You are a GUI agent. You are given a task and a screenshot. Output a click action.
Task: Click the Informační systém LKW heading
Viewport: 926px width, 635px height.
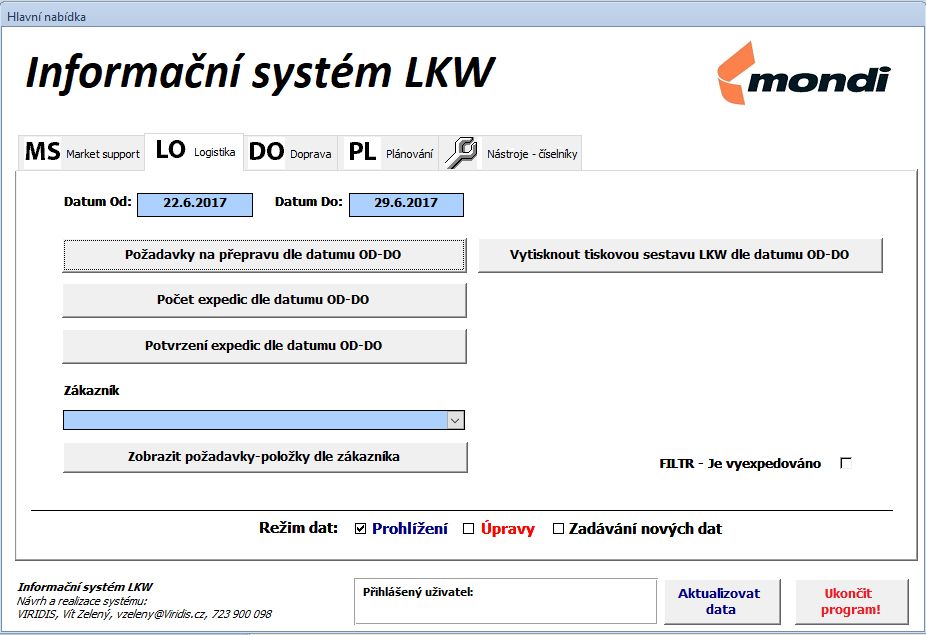[260, 73]
